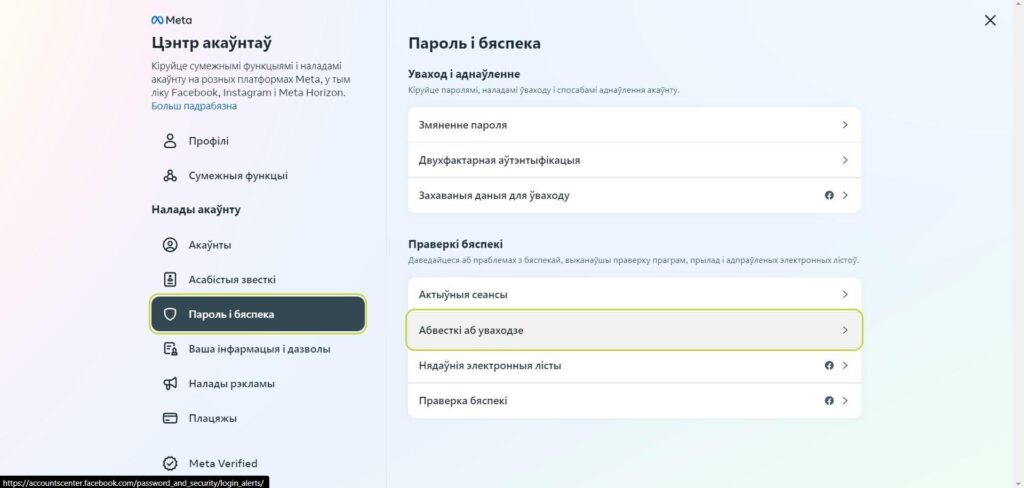Screen dimensions: 1024x488
Task: Open Двухфактарная аўтэнтыфікацыя option
Action: [634, 160]
